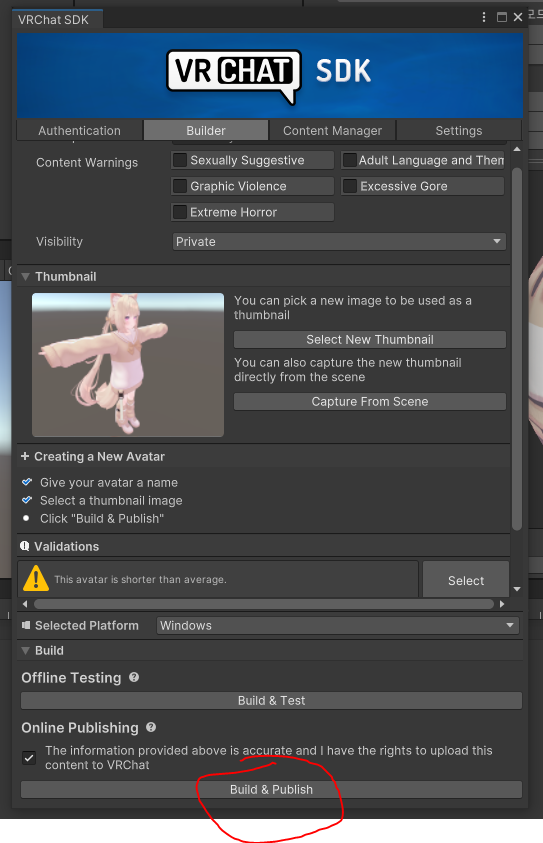Screen dimensions: 543x843
Task: Click help icon next to Online Publishing
Action: coord(151,727)
